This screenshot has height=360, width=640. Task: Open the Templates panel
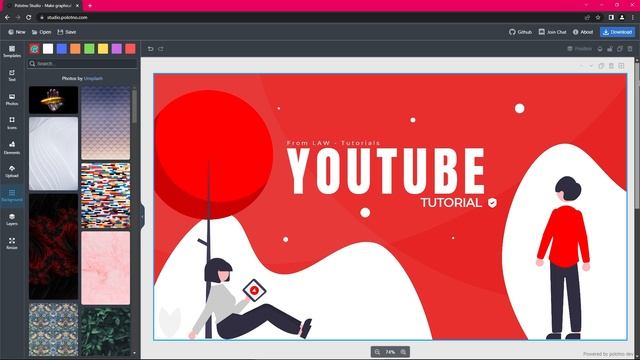coord(12,51)
